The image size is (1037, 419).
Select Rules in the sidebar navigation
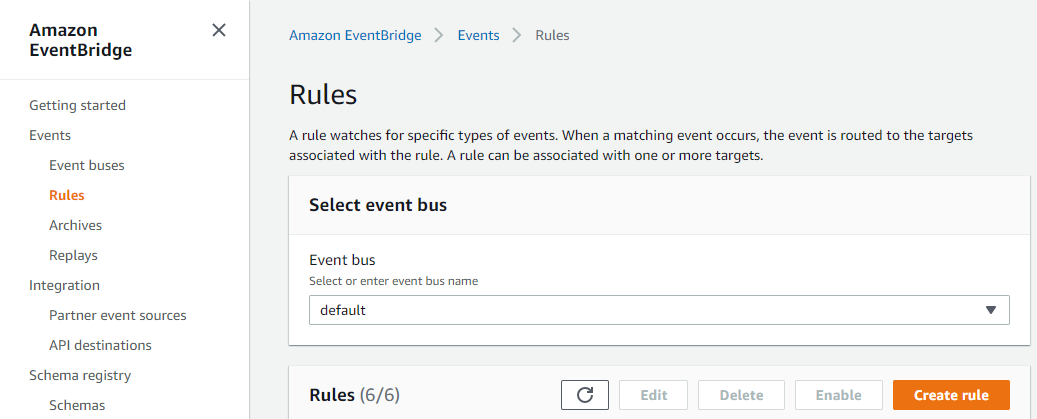pos(67,195)
